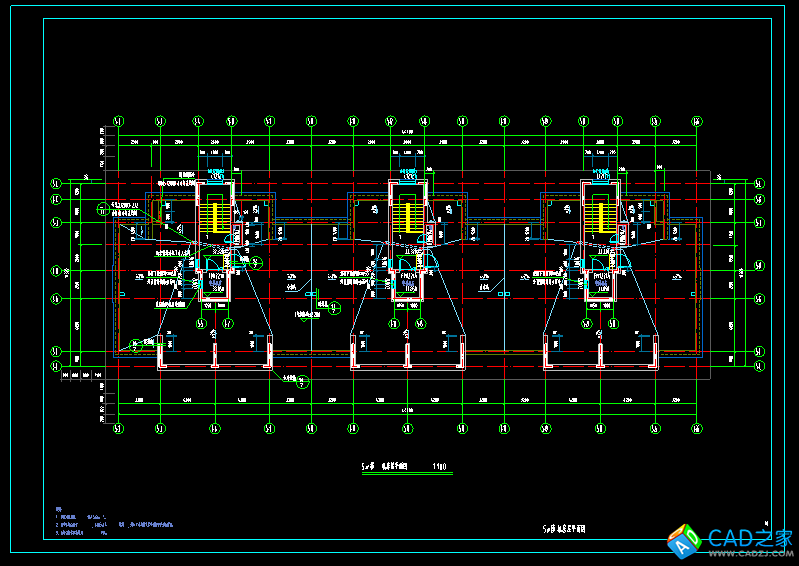Select the yellow staircase in the left stairwell

point(210,216)
